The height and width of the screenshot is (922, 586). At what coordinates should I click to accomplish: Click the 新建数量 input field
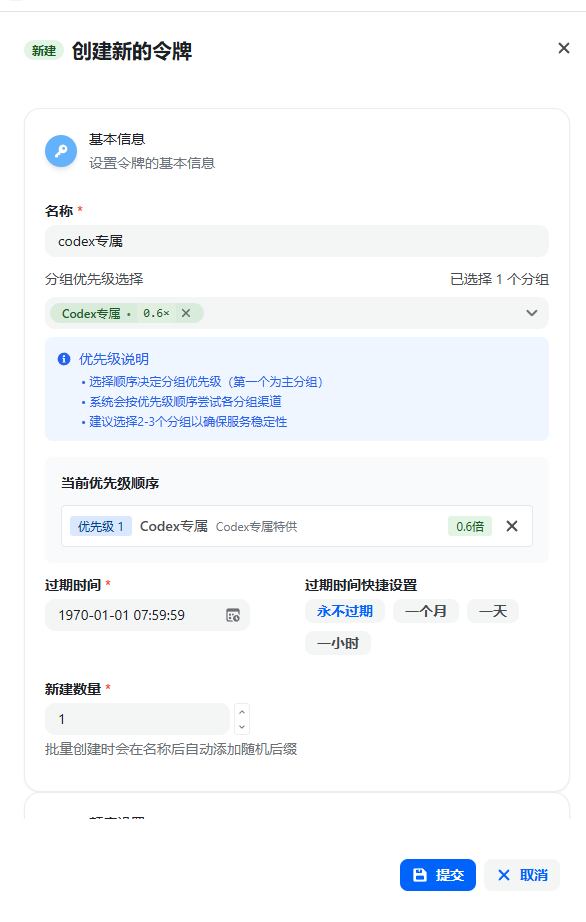pos(138,719)
